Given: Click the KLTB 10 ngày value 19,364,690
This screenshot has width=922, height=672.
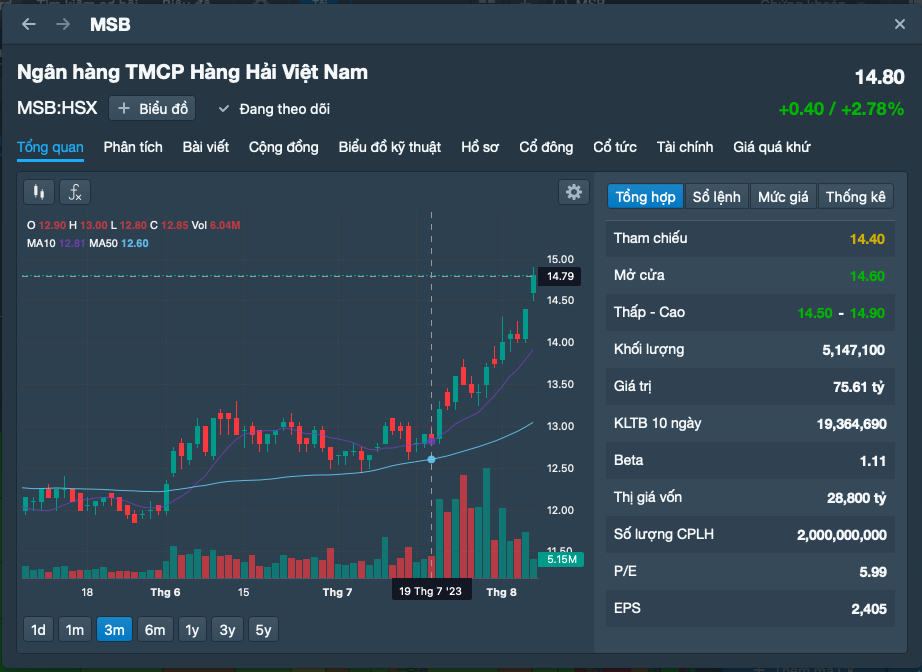Looking at the screenshot, I should 851,424.
